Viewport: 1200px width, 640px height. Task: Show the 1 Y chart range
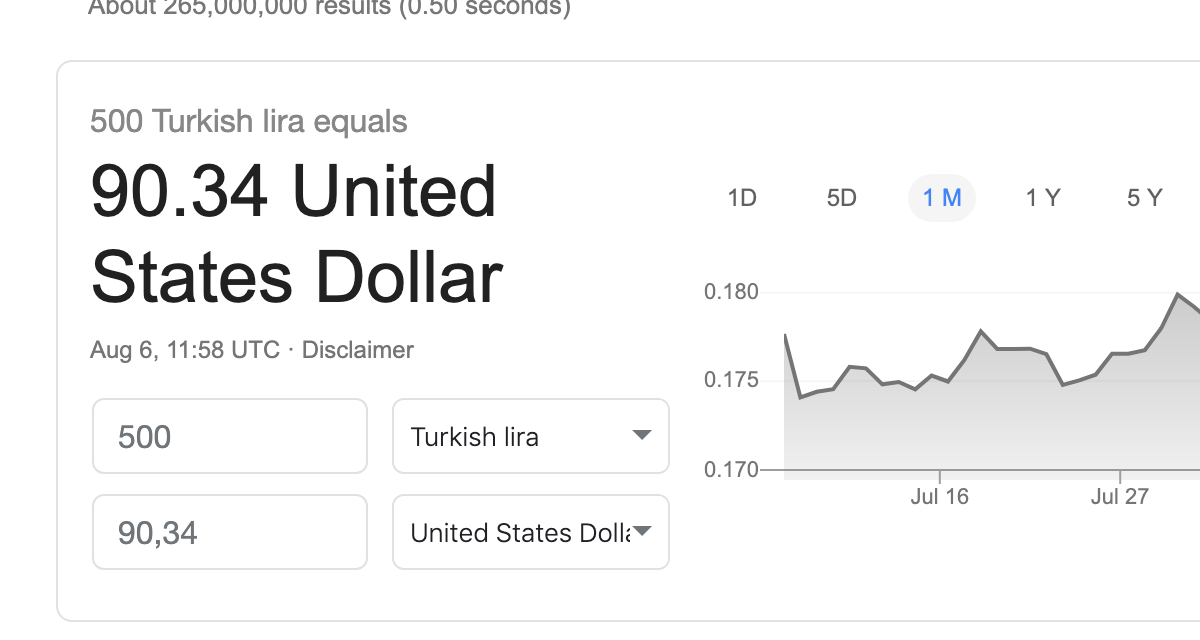(x=1042, y=198)
